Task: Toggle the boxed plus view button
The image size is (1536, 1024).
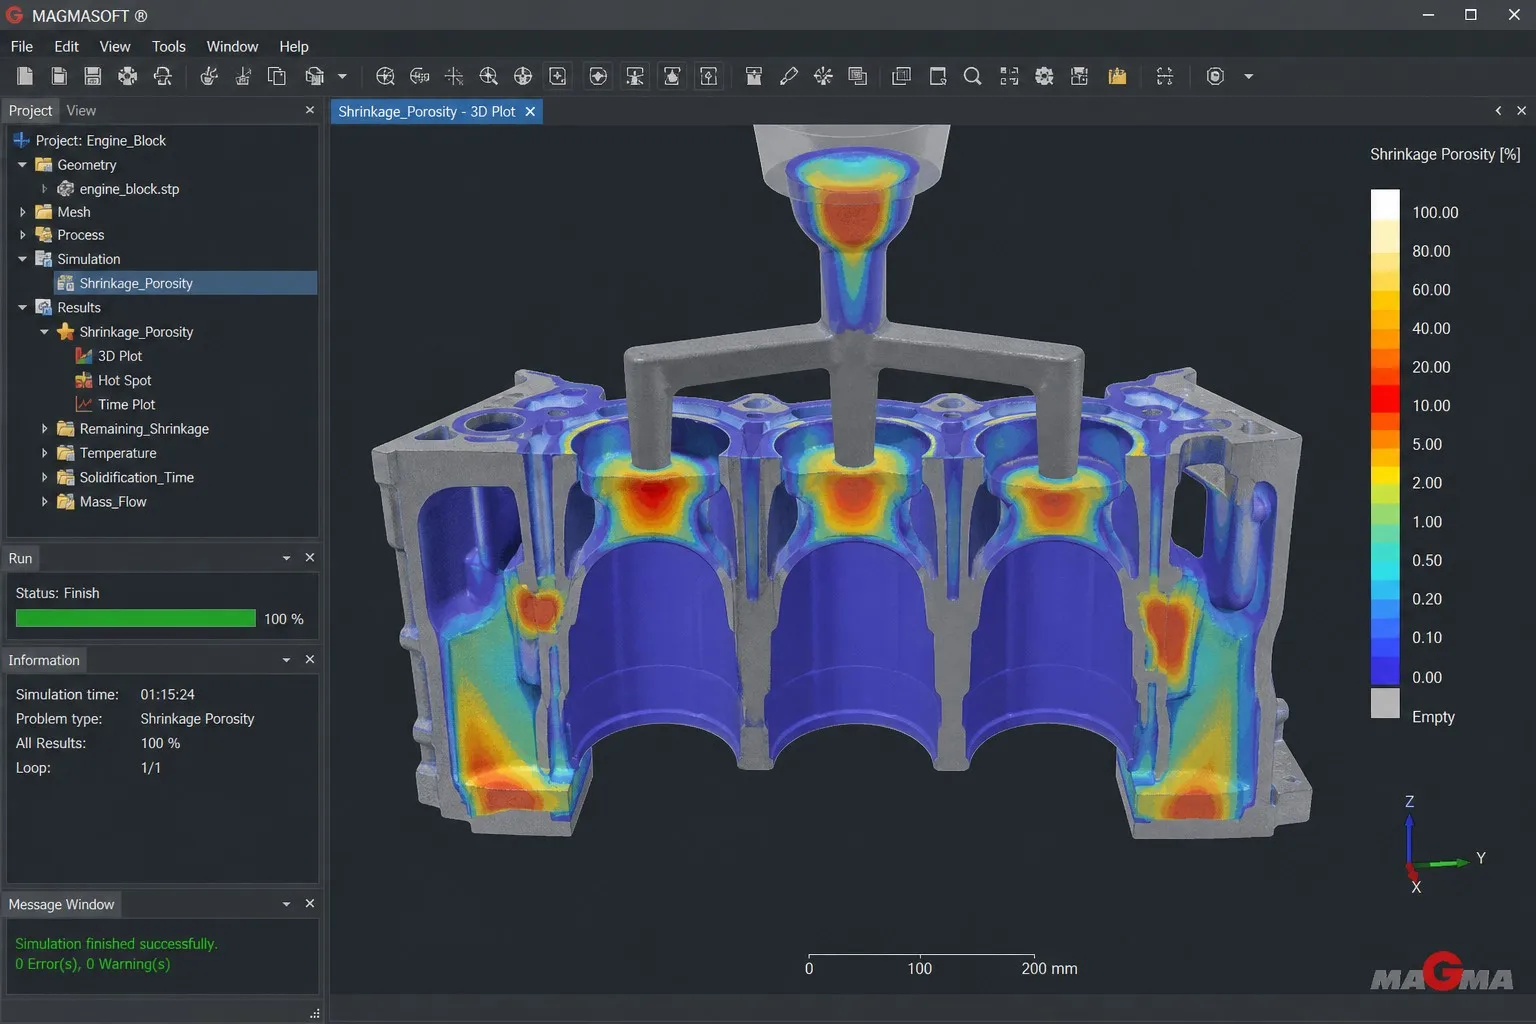Action: point(558,76)
